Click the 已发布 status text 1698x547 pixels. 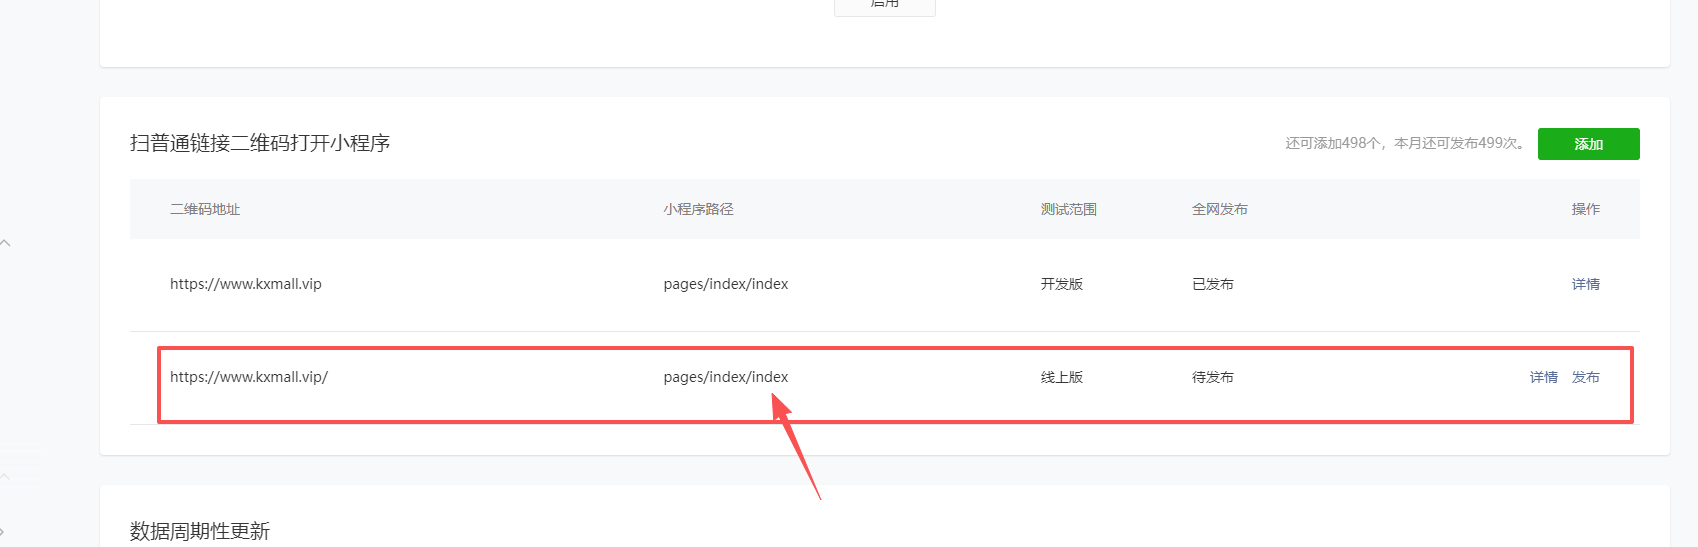1212,284
